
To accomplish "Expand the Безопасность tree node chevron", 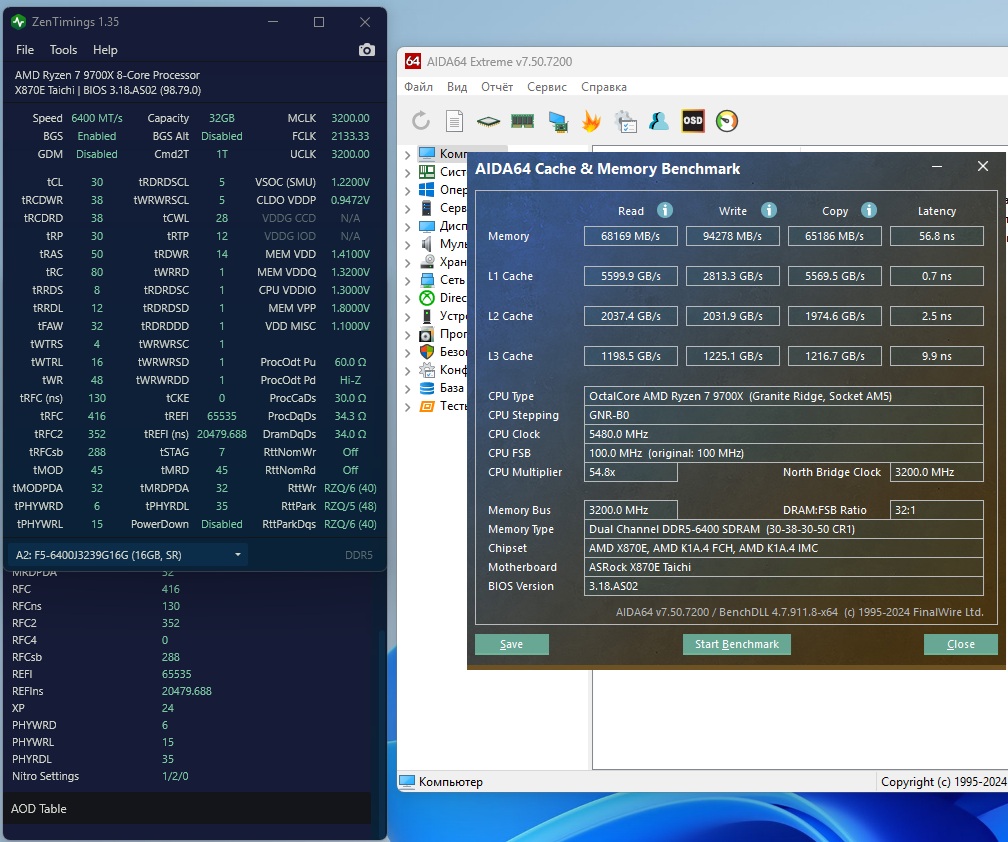I will point(408,352).
